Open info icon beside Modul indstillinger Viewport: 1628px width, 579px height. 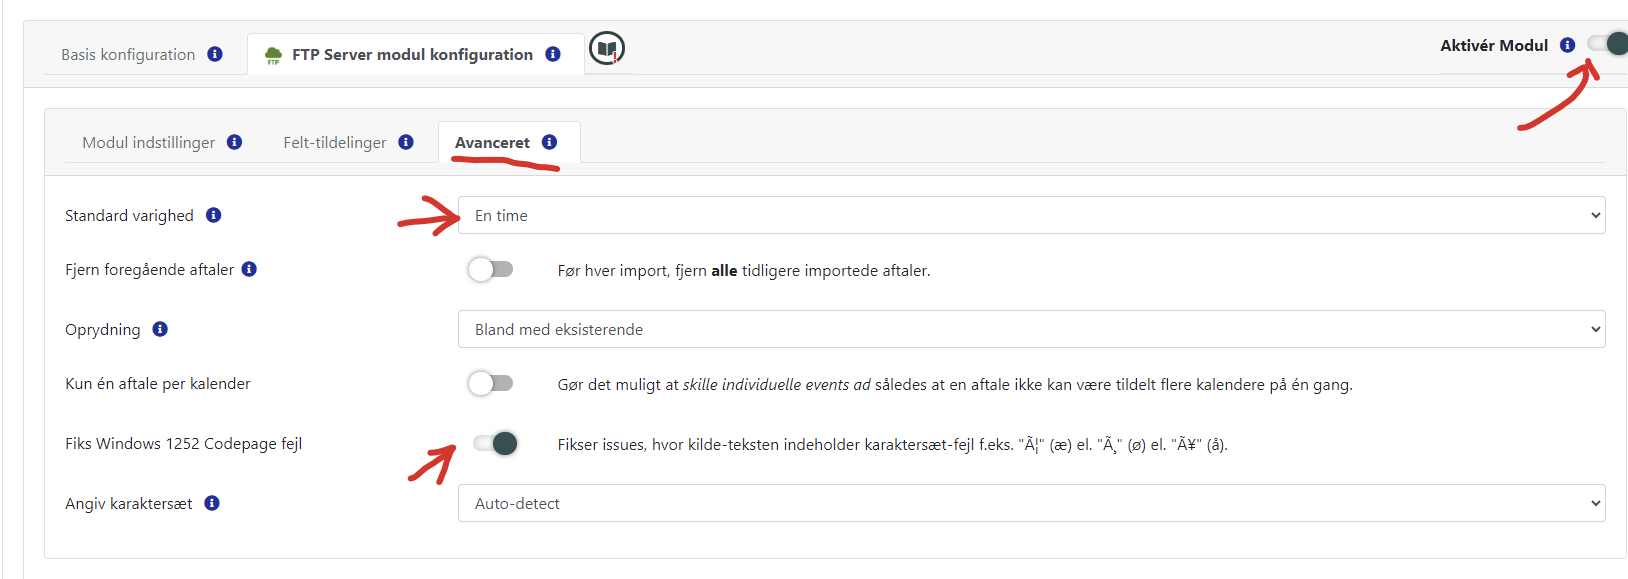click(235, 142)
